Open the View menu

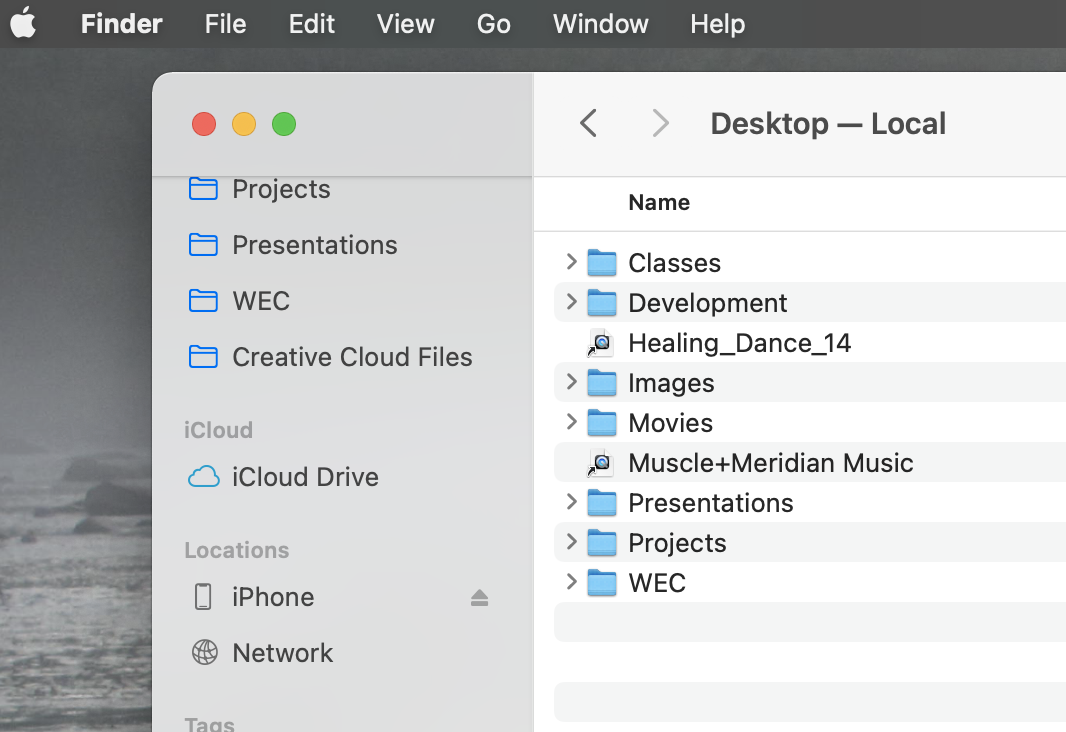(x=405, y=24)
